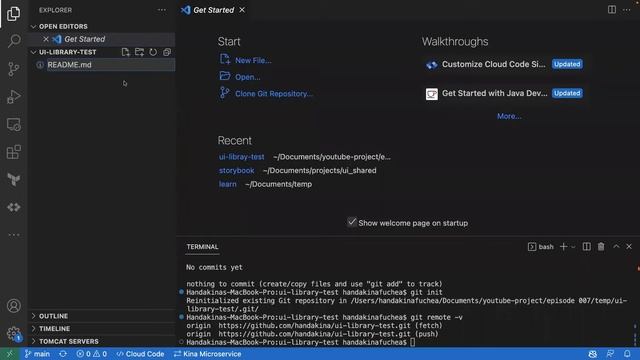This screenshot has width=640, height=360.
Task: Refresh the explorer file tree
Action: [153, 52]
